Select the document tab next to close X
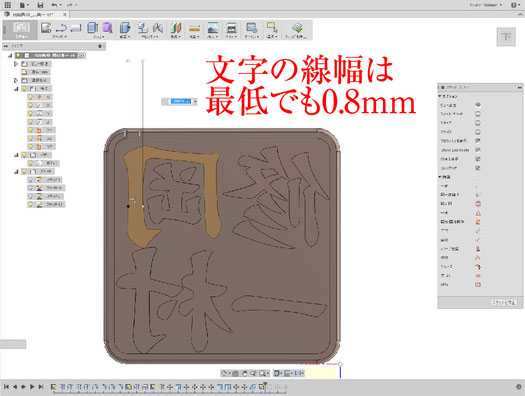The image size is (525, 396). click(x=34, y=14)
